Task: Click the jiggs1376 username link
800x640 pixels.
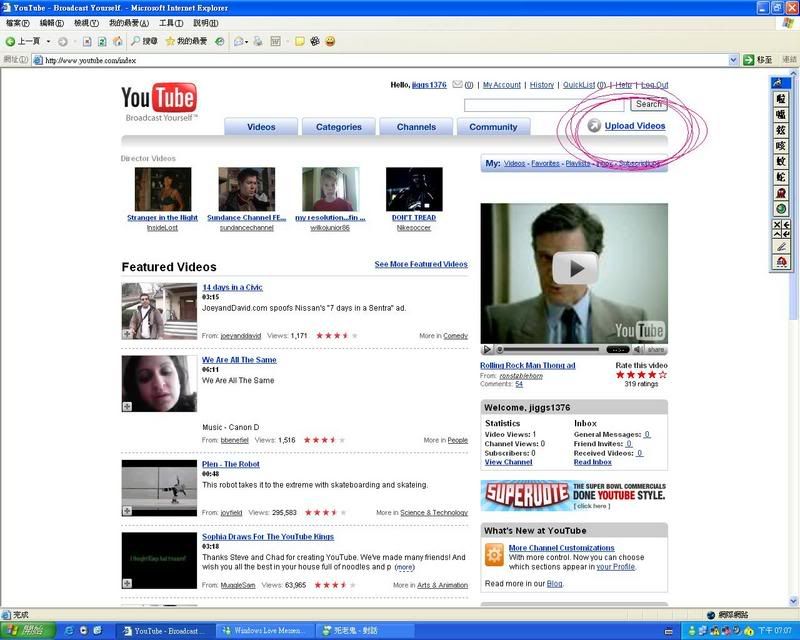Action: point(429,85)
